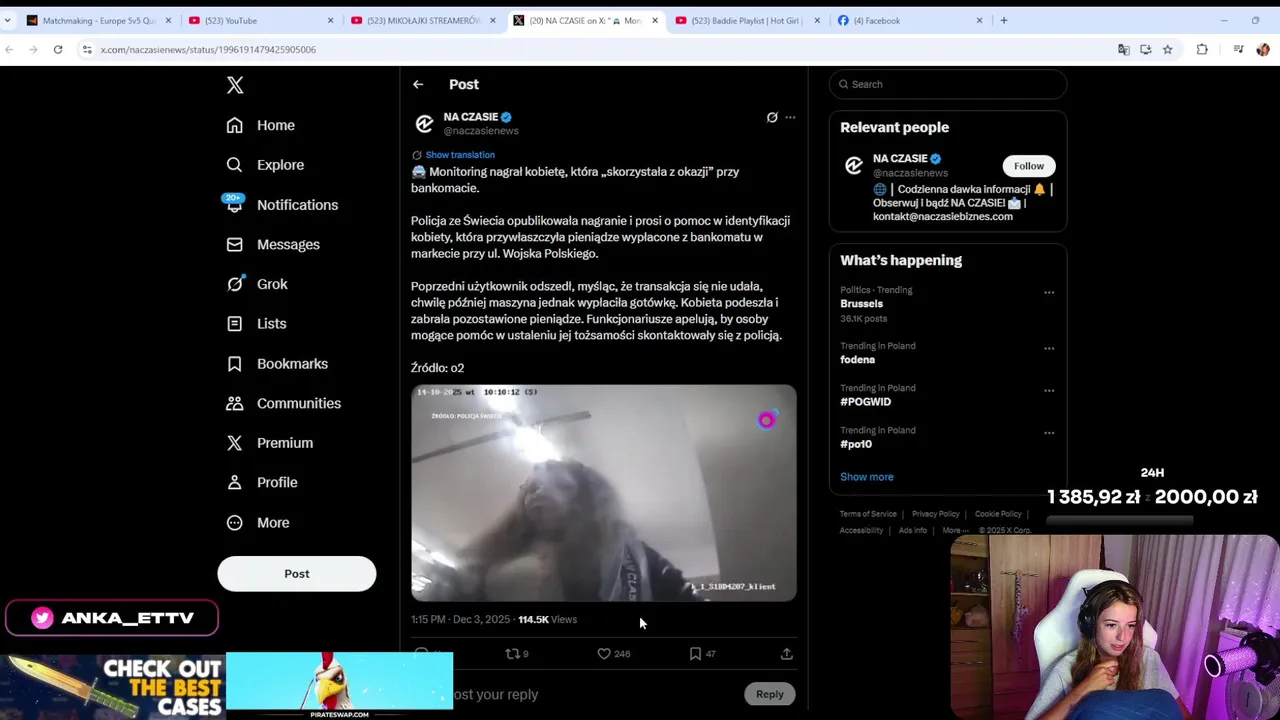This screenshot has width=1280, height=720.
Task: Open Explore in the sidebar
Action: [x=265, y=165]
